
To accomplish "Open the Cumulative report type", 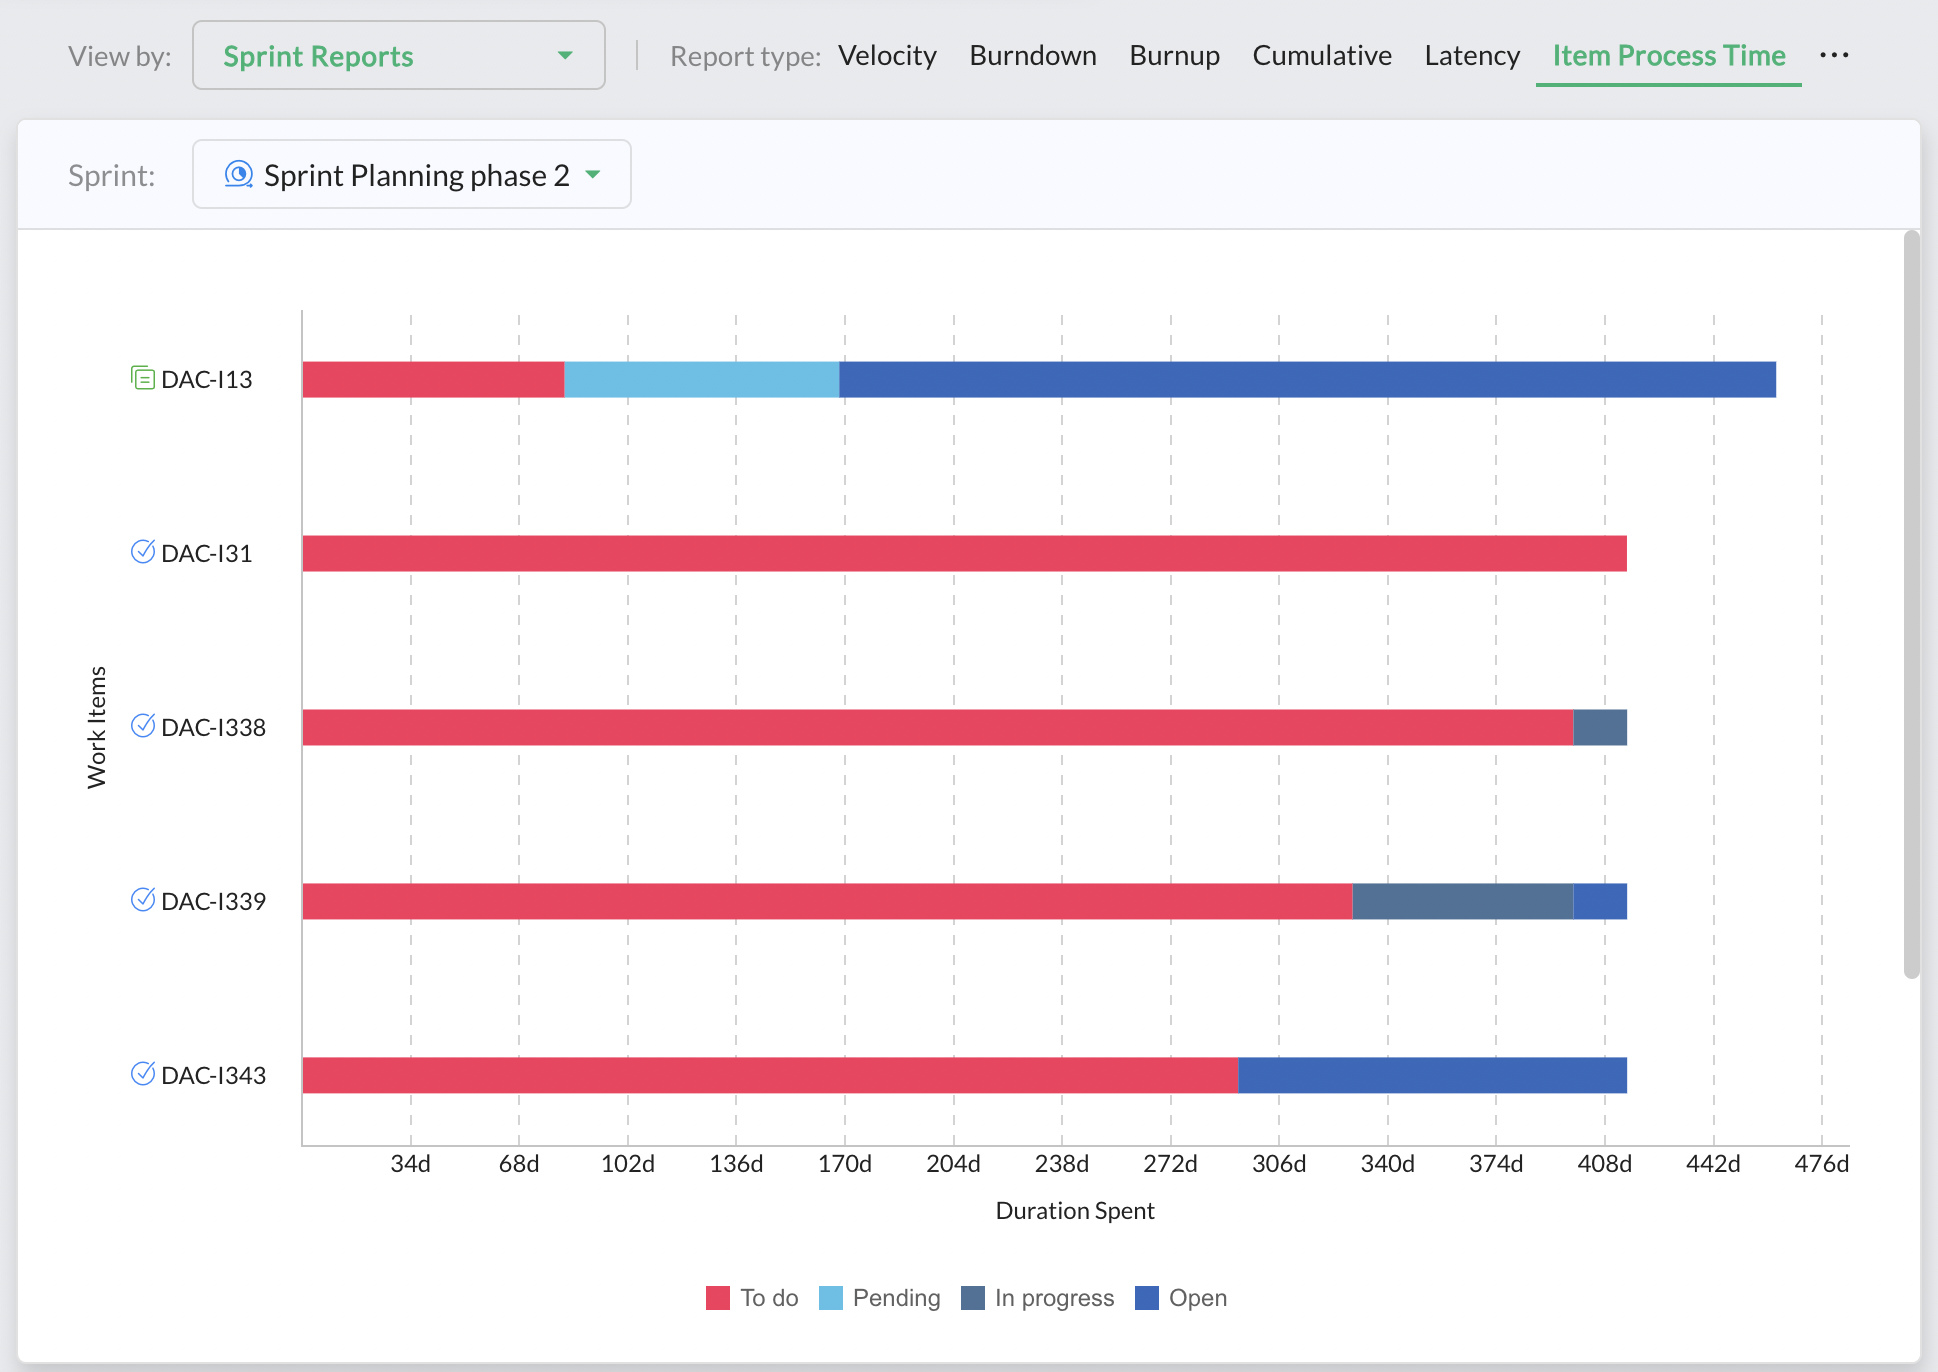I will [x=1321, y=56].
